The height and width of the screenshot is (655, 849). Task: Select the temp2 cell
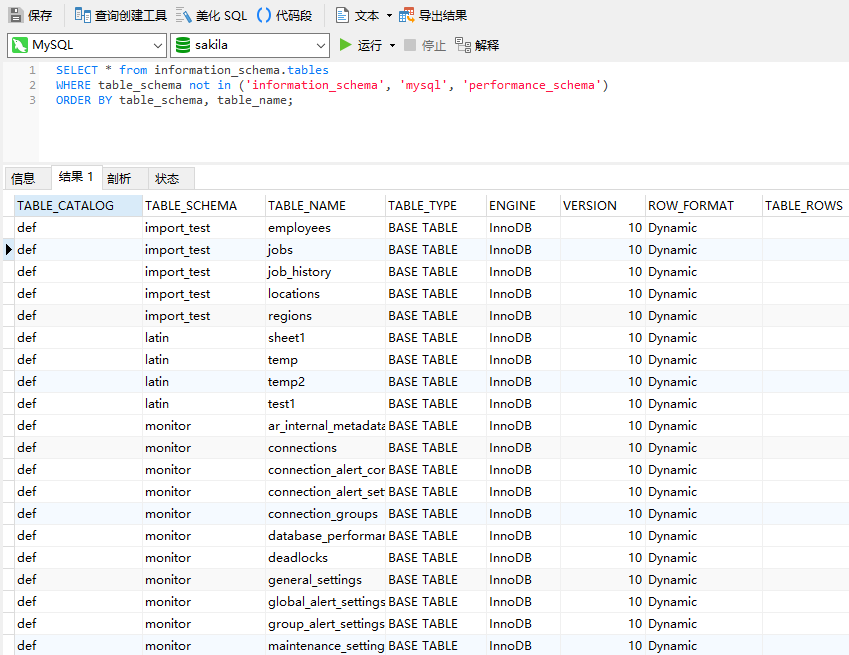coord(325,382)
